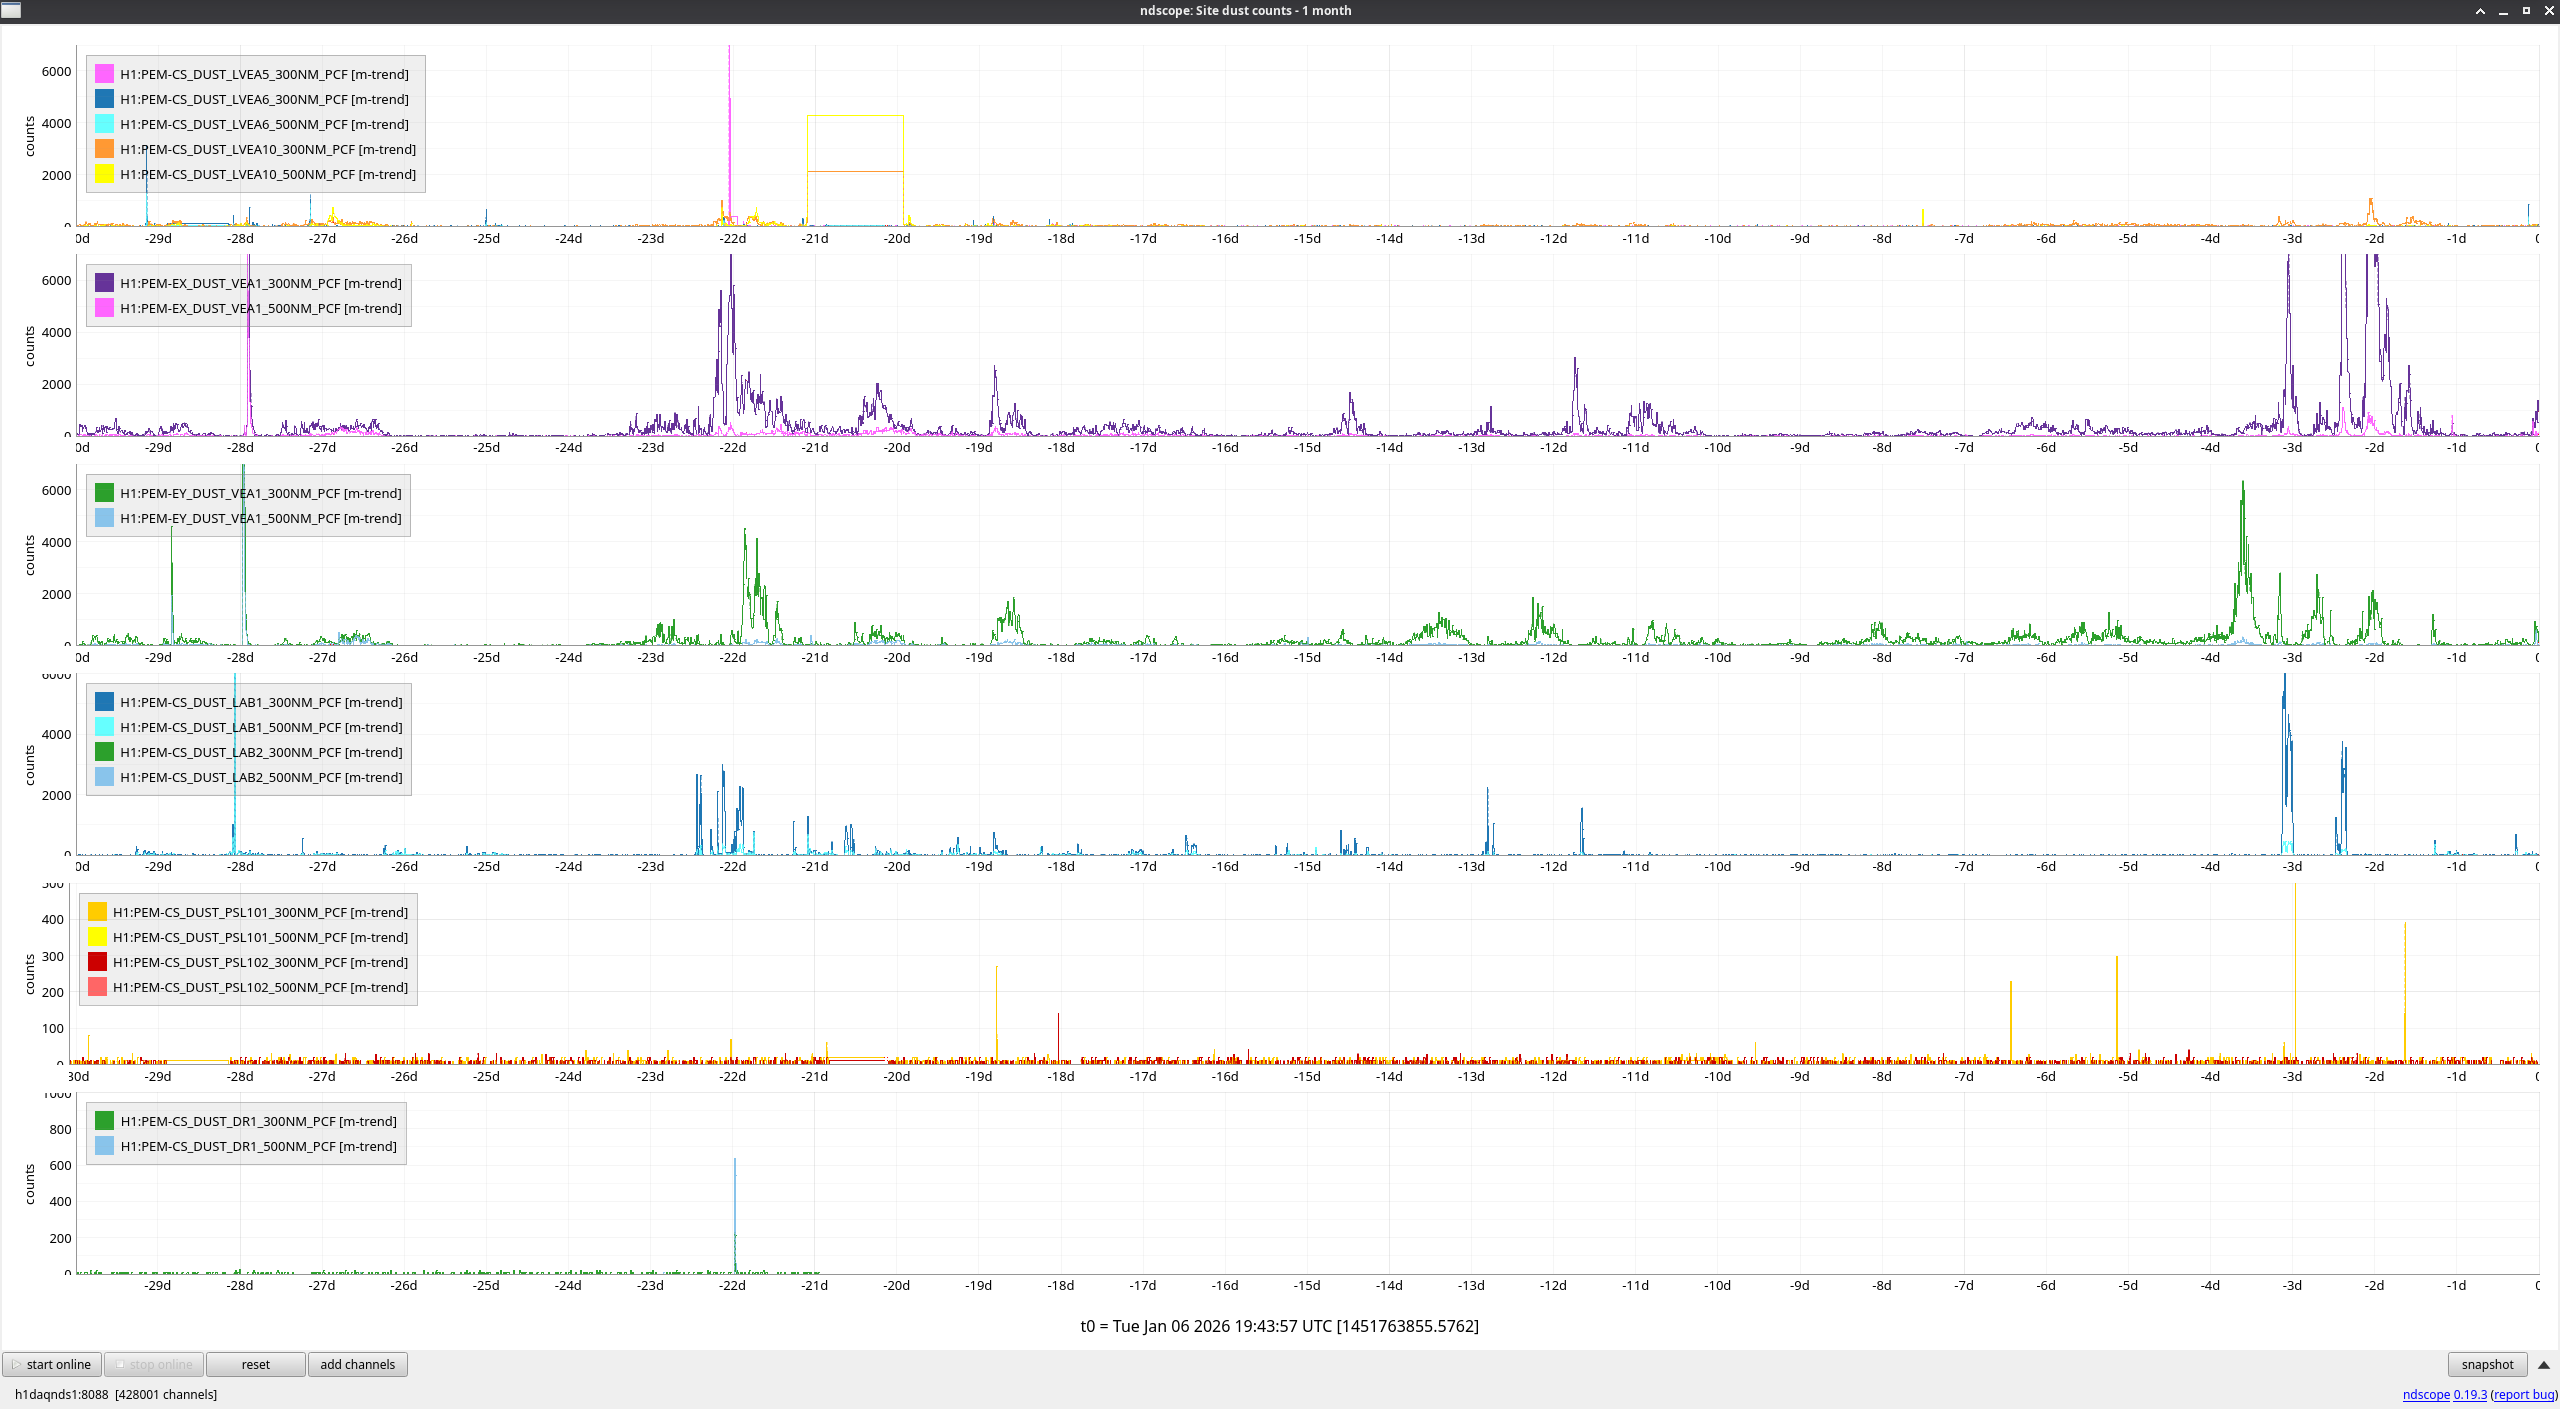
Task: Take a snapshot of the plots
Action: tap(2486, 1364)
